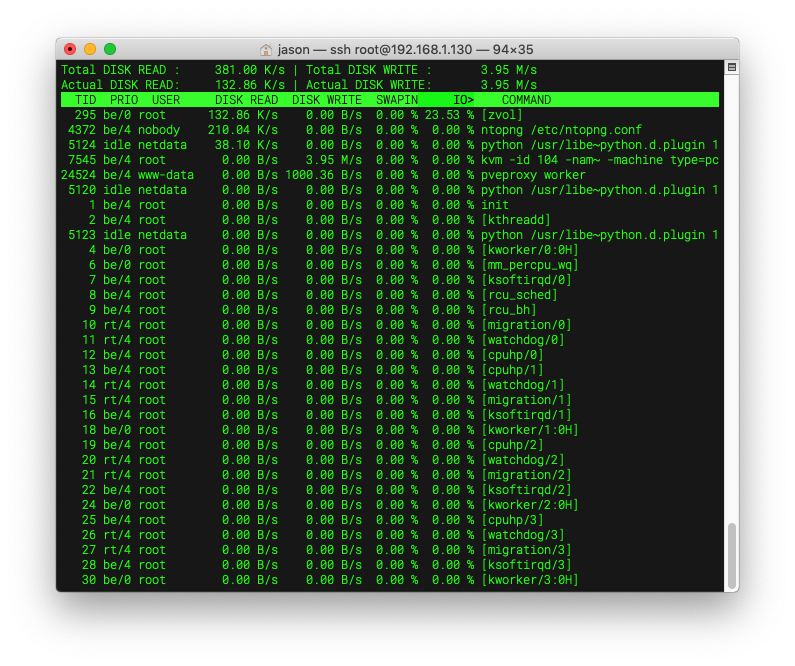This screenshot has height=666, width=795.
Task: Click TID 5120 python plugin row
Action: 389,190
